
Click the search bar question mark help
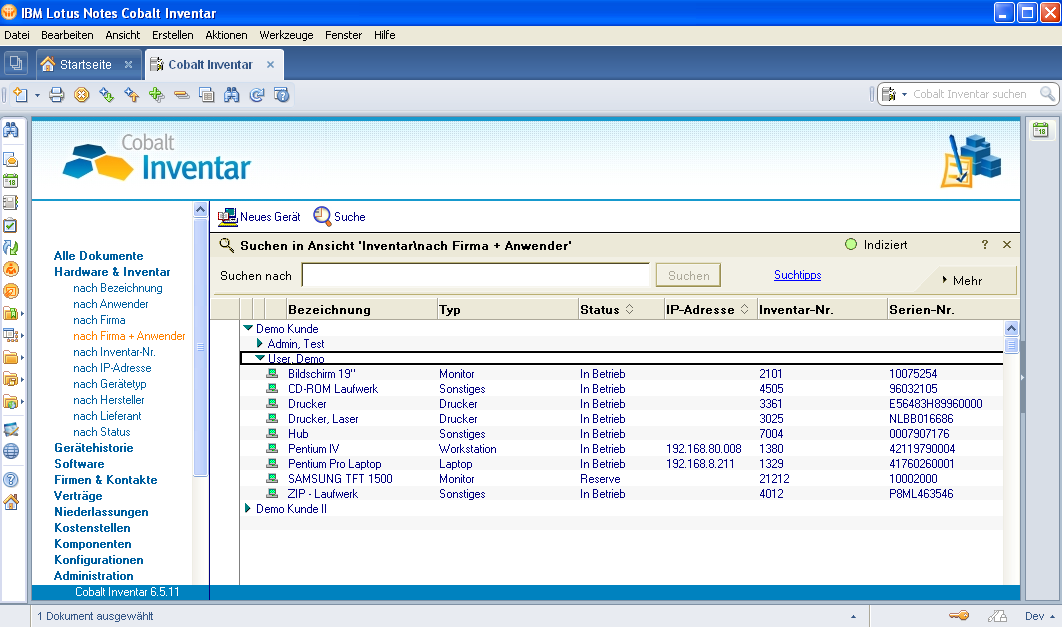985,244
